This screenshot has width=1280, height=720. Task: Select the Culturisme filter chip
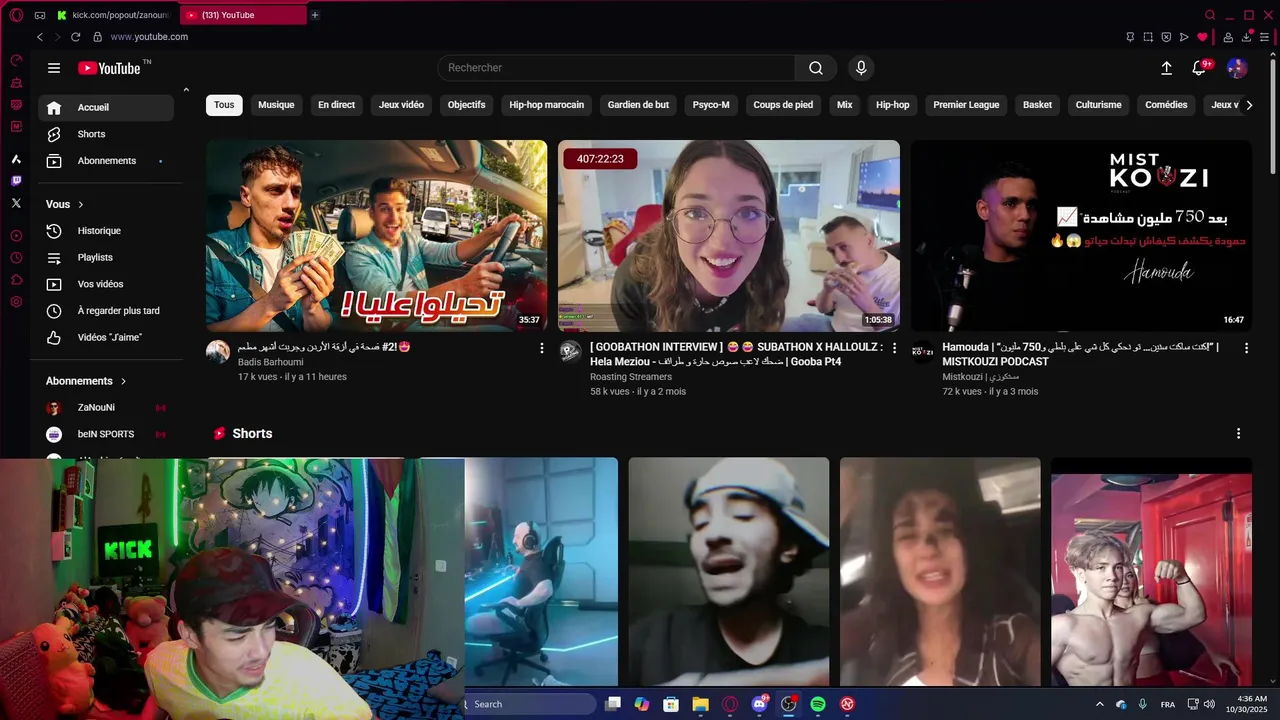coord(1098,105)
